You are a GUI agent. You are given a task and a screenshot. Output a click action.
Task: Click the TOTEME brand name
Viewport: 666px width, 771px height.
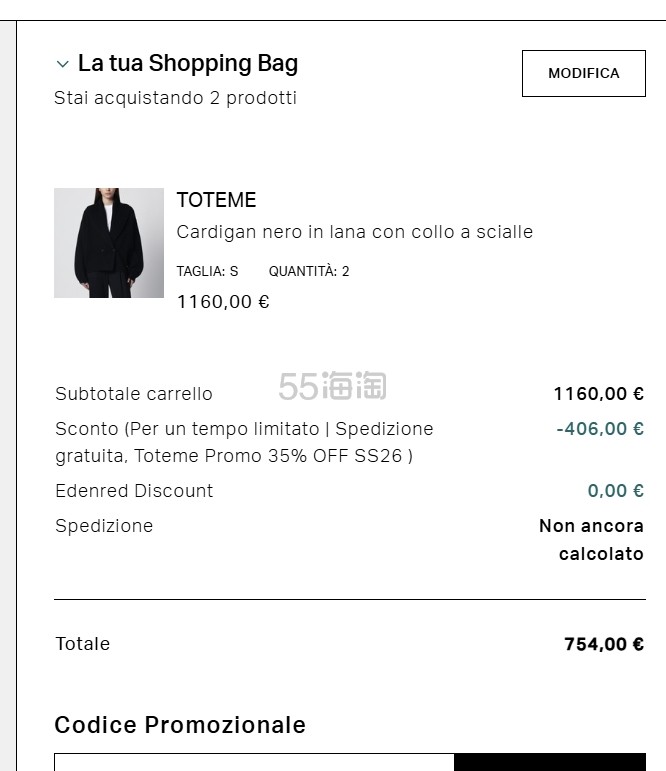216,200
